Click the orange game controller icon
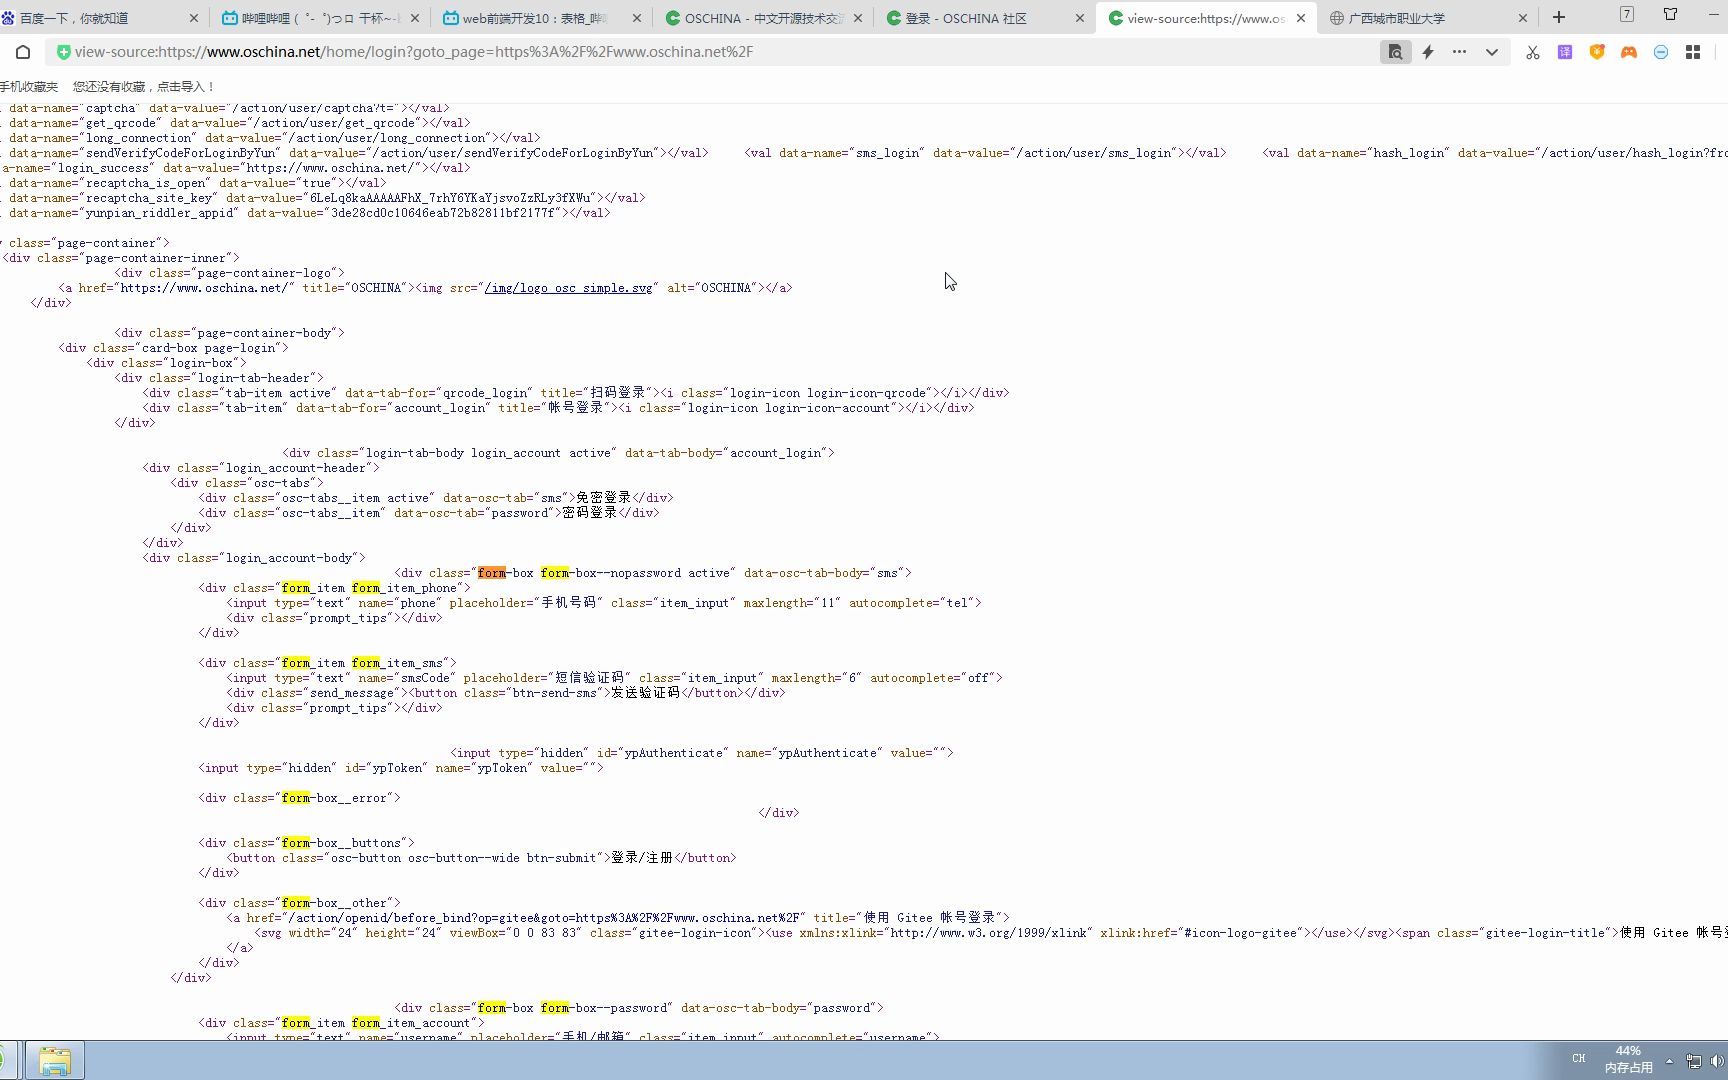 coord(1629,52)
